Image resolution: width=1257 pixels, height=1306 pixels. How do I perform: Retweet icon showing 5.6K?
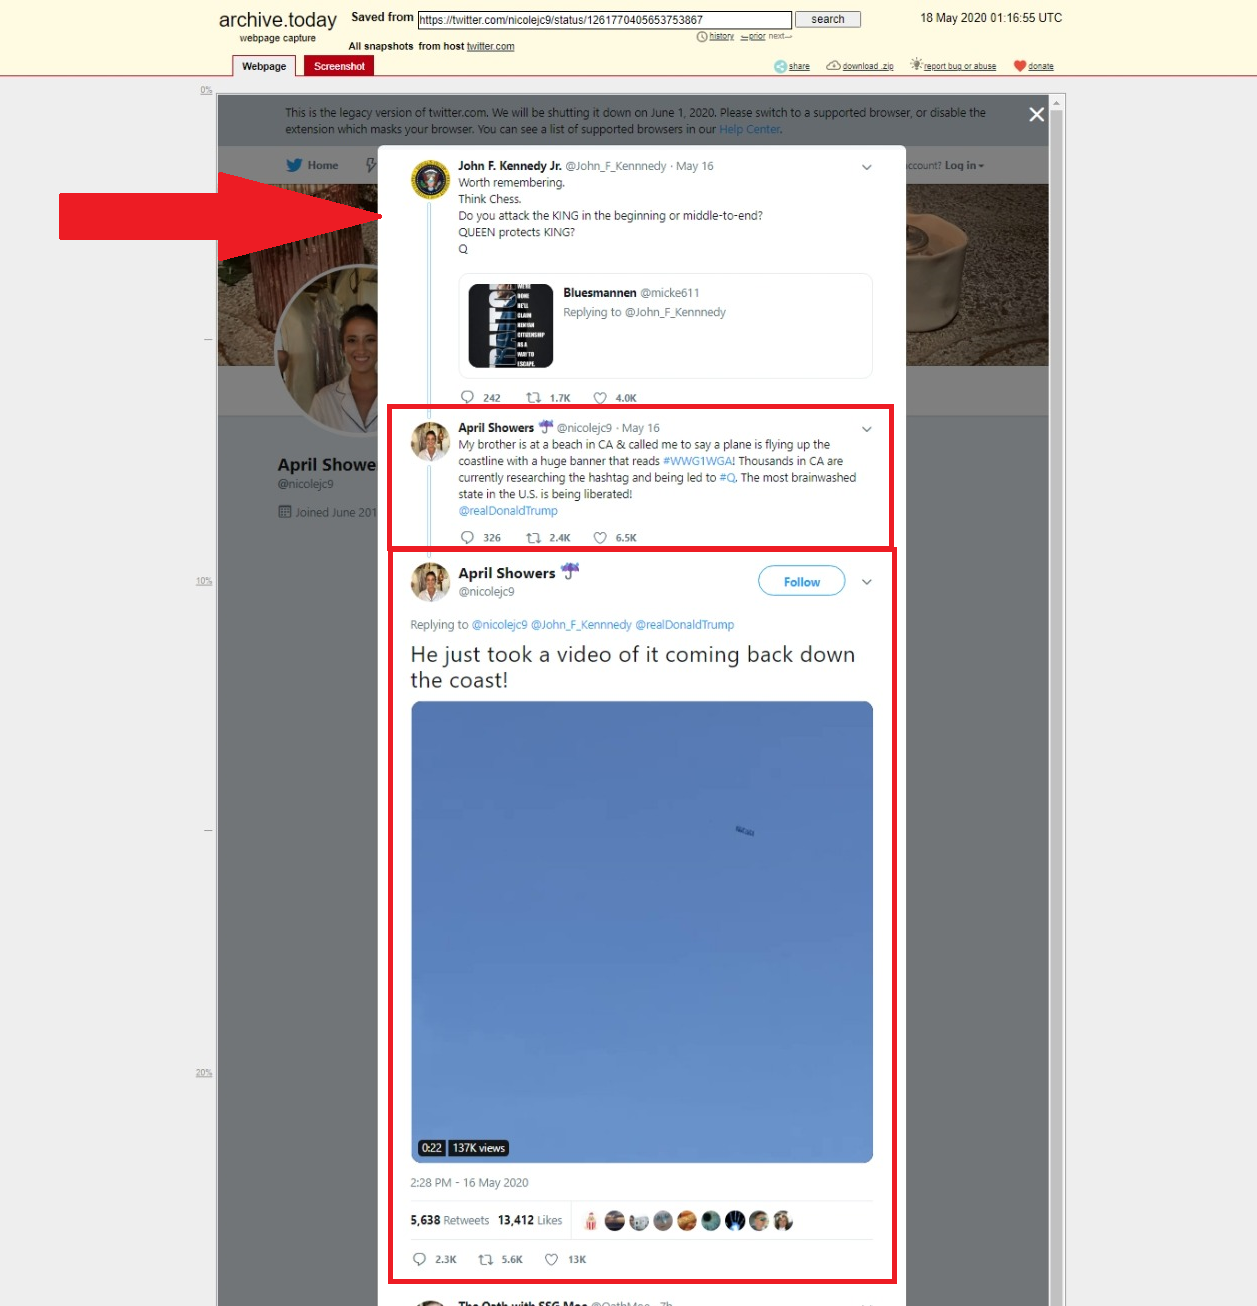[x=486, y=1259]
